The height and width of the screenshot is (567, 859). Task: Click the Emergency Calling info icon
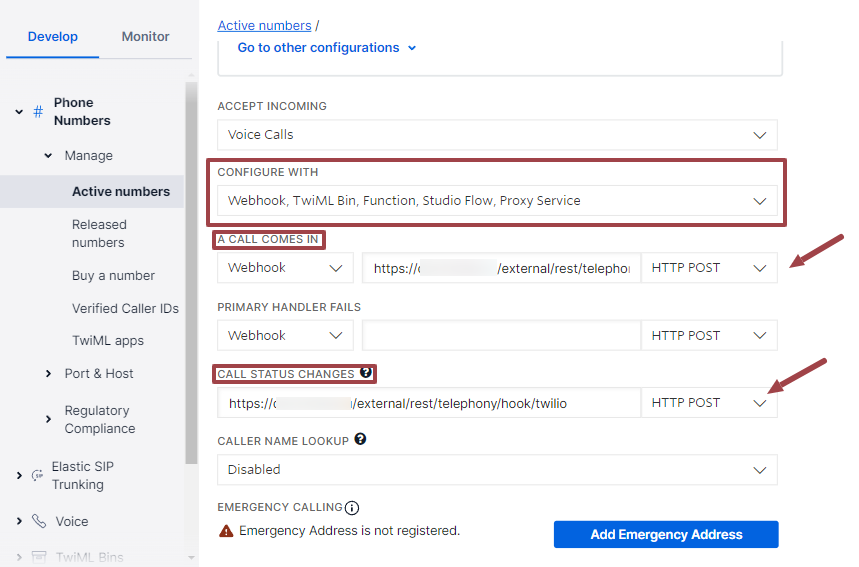point(352,507)
